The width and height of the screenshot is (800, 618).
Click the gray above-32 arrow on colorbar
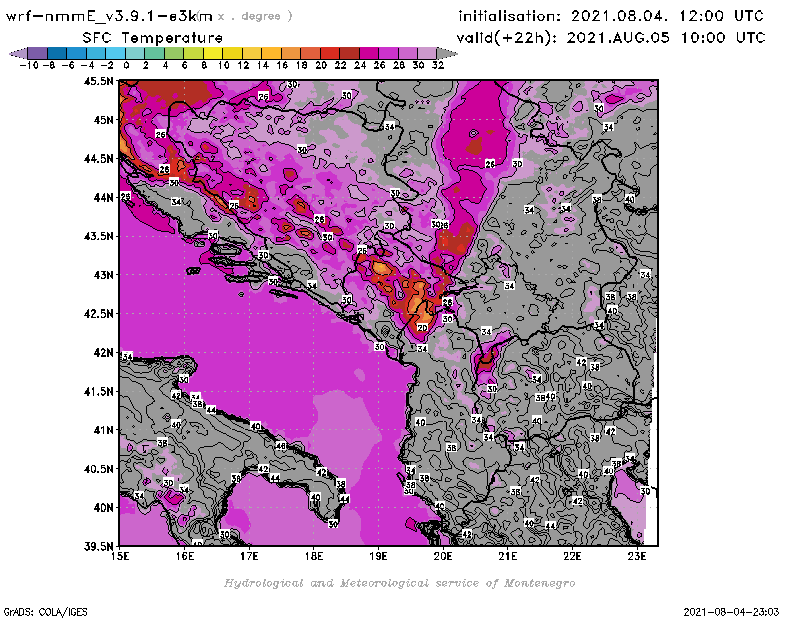coord(447,53)
